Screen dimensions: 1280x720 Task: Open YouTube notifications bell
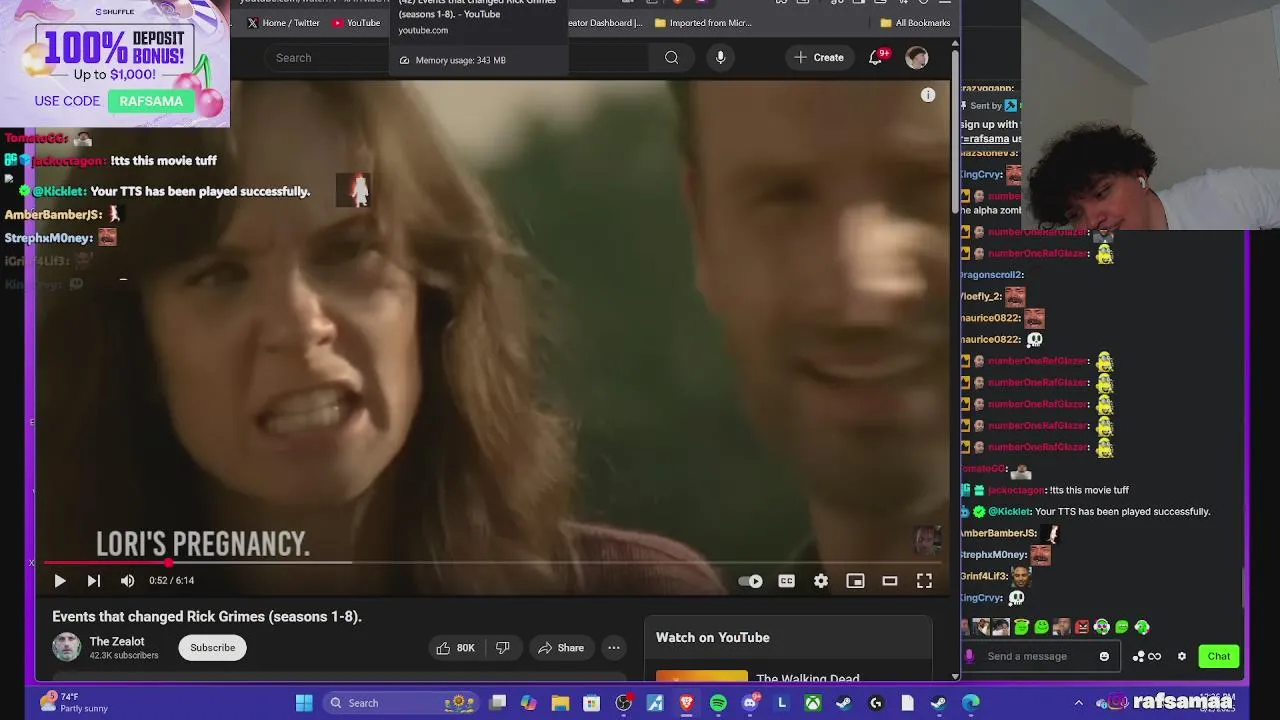point(876,58)
